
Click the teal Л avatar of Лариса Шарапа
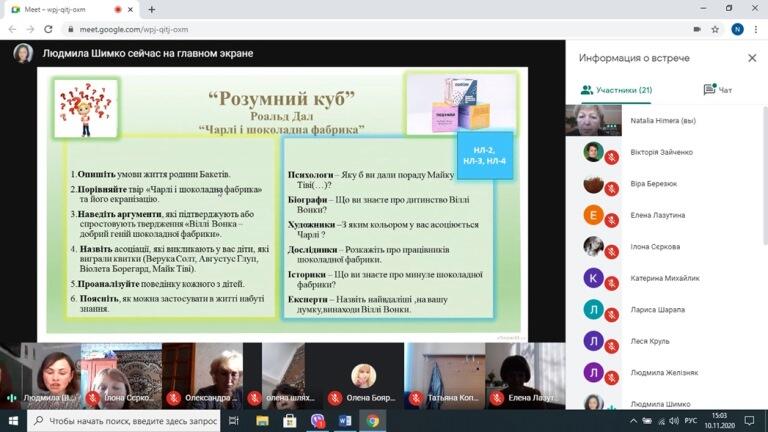(593, 310)
